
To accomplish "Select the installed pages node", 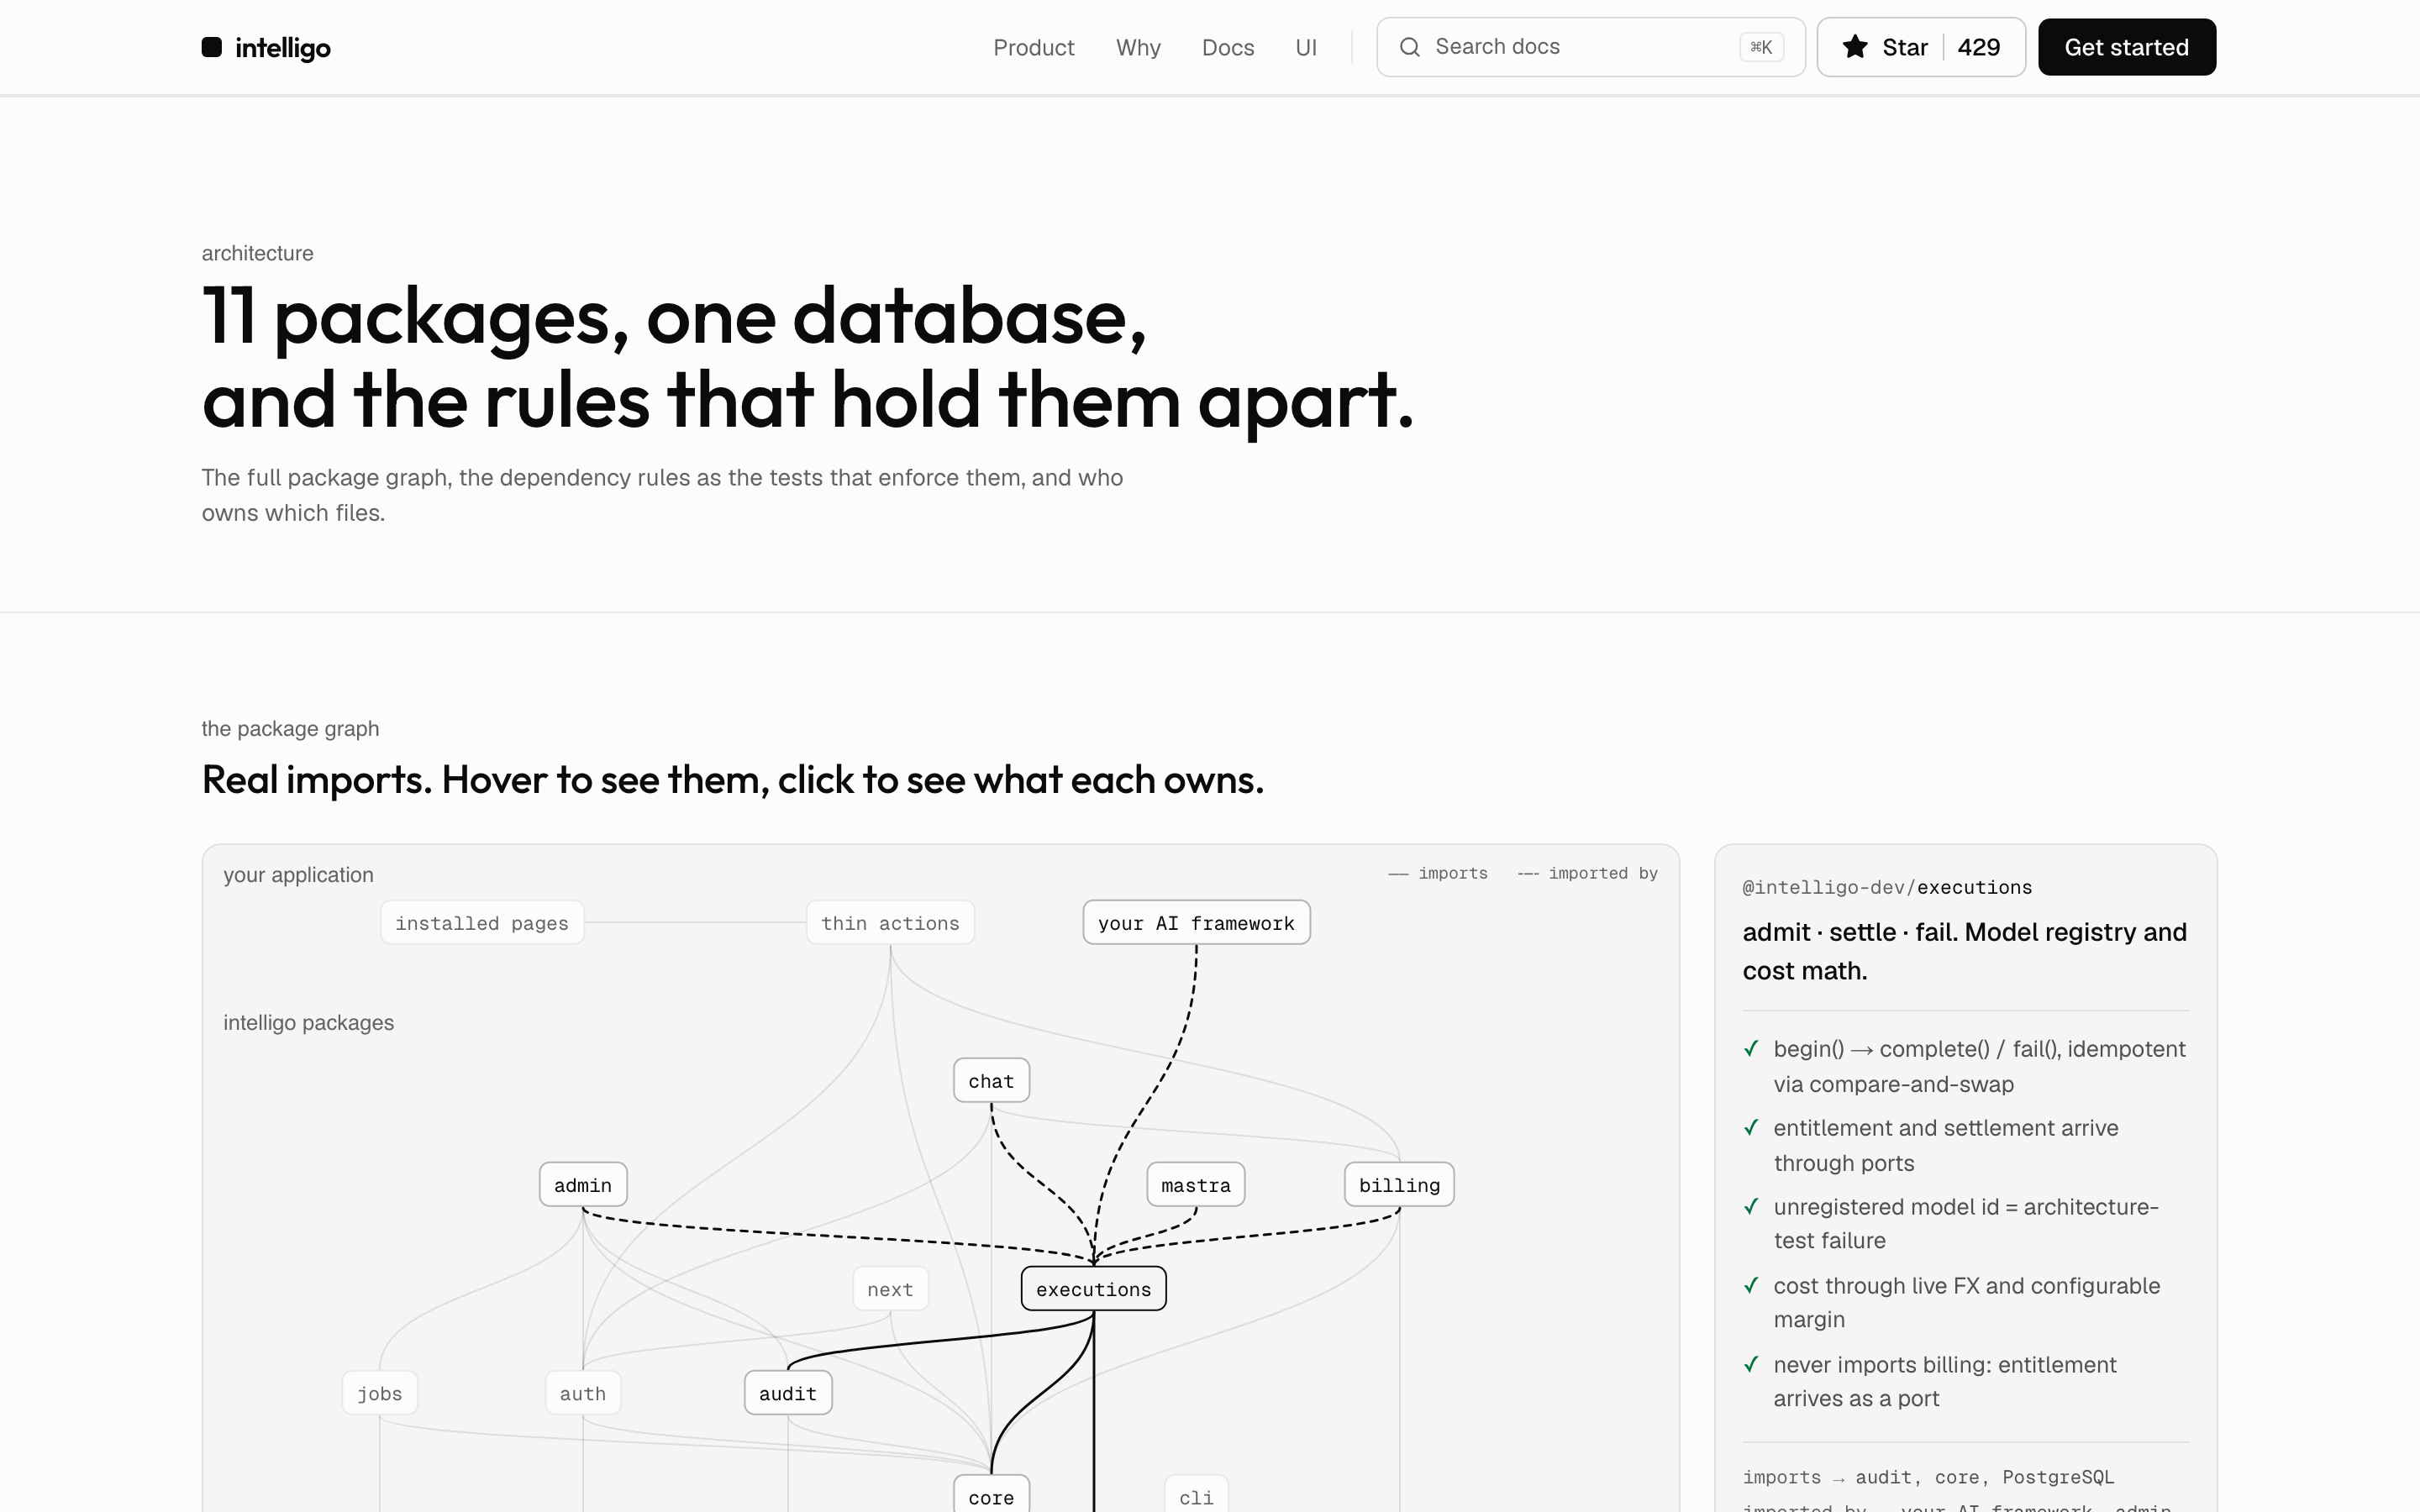I will click(482, 922).
